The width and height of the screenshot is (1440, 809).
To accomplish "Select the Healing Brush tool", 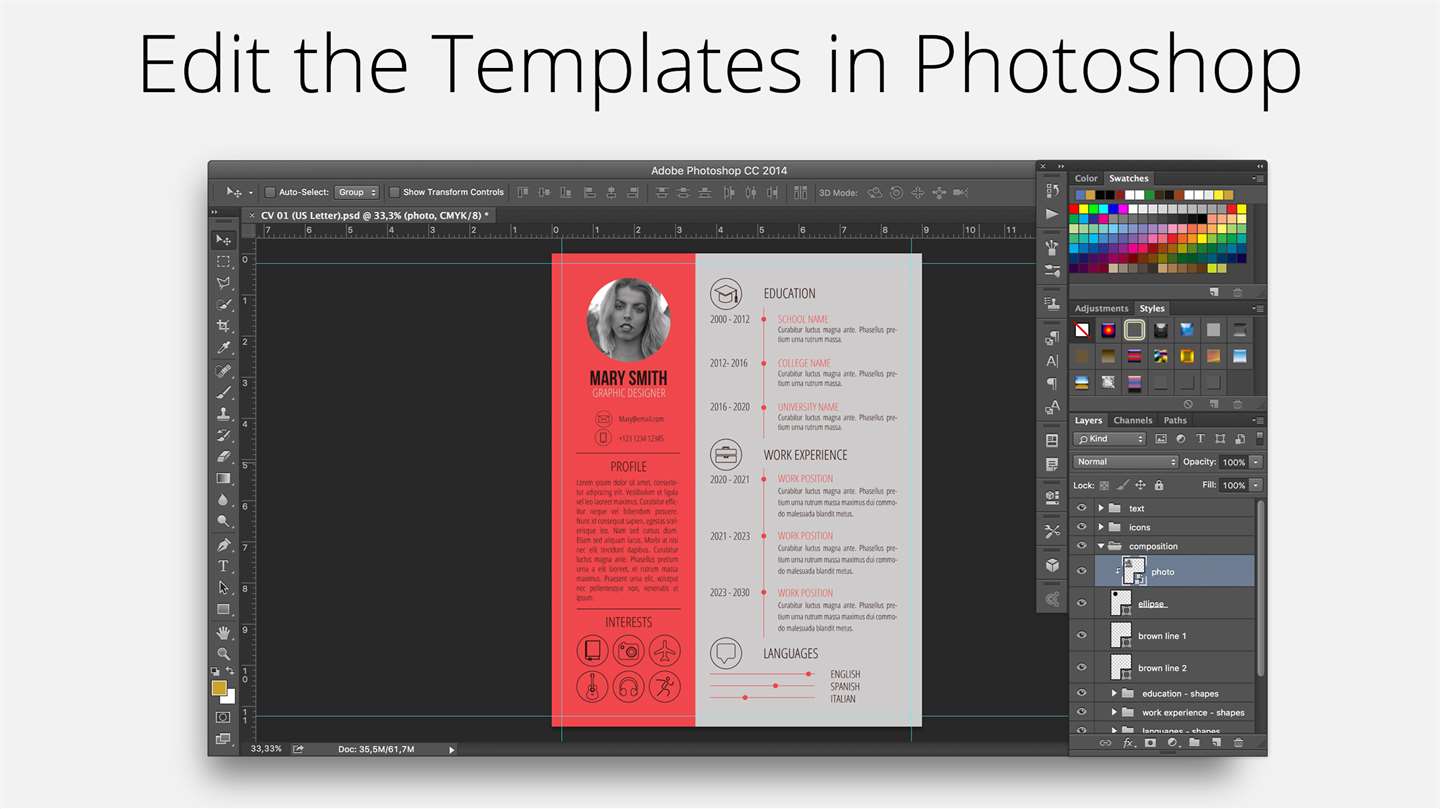I will pyautogui.click(x=223, y=371).
